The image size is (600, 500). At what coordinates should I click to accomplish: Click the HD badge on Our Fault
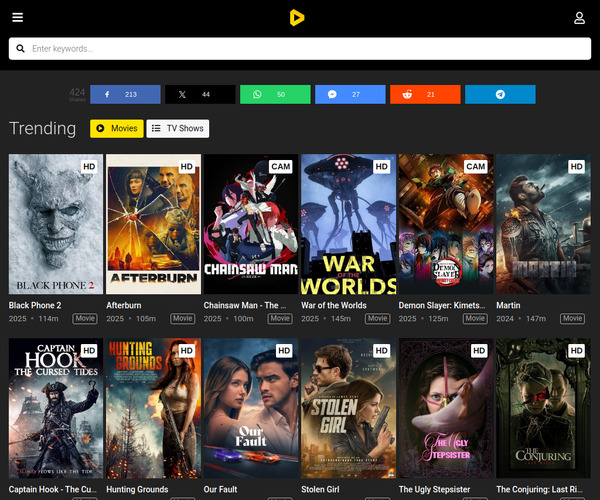(284, 350)
